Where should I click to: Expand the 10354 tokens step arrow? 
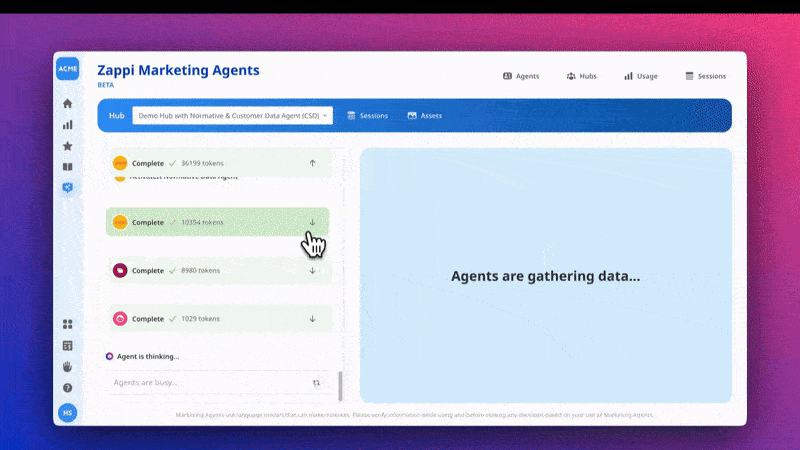pyautogui.click(x=312, y=222)
